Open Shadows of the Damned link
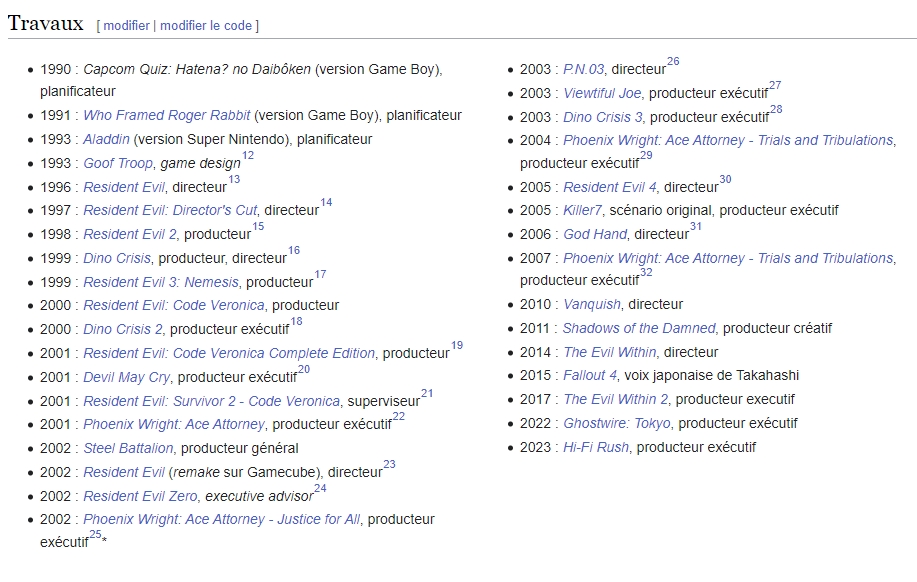 point(639,328)
